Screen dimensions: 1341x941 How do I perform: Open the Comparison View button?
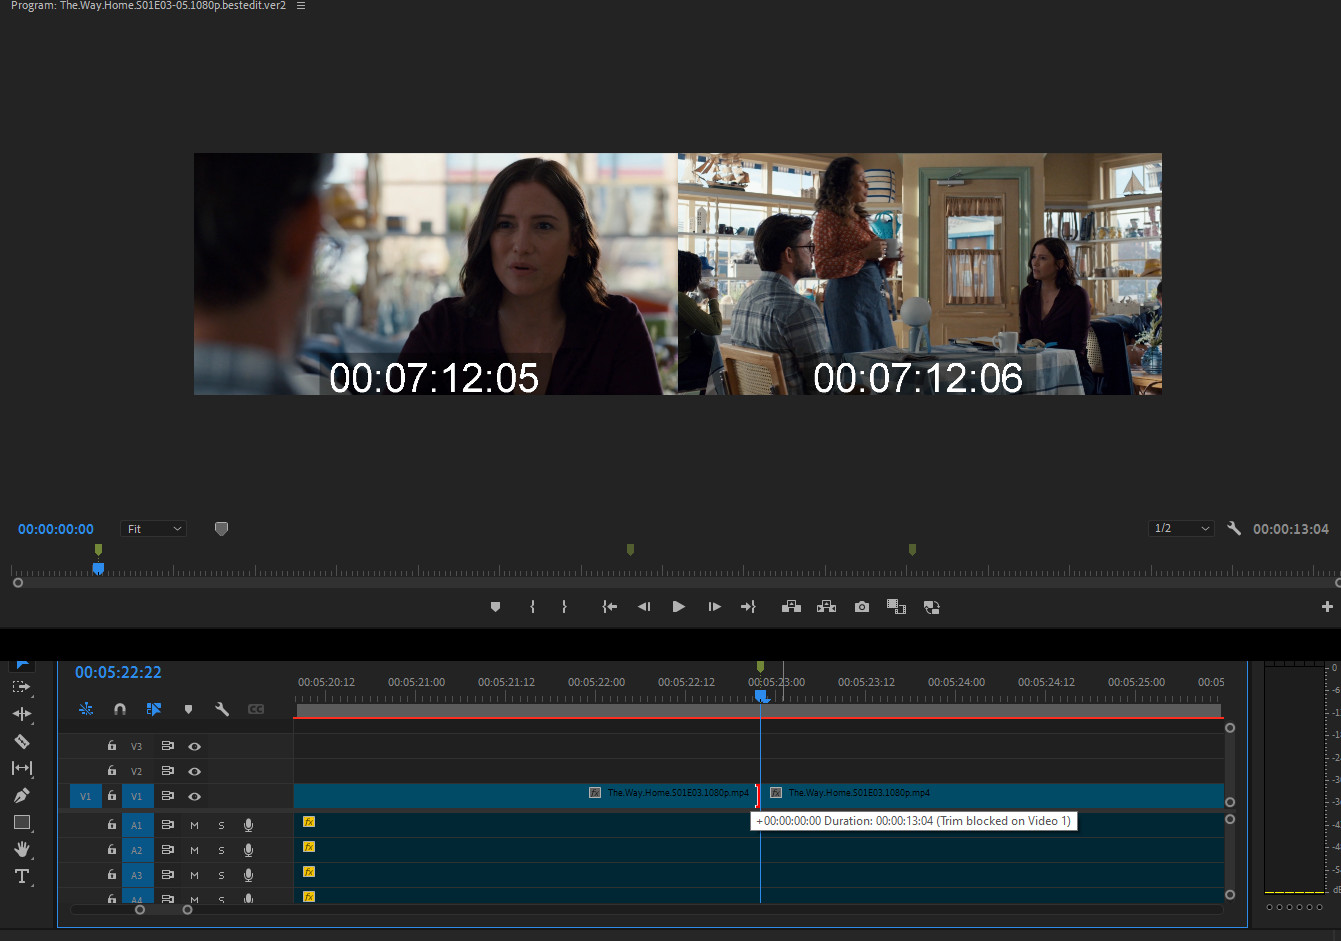(896, 607)
